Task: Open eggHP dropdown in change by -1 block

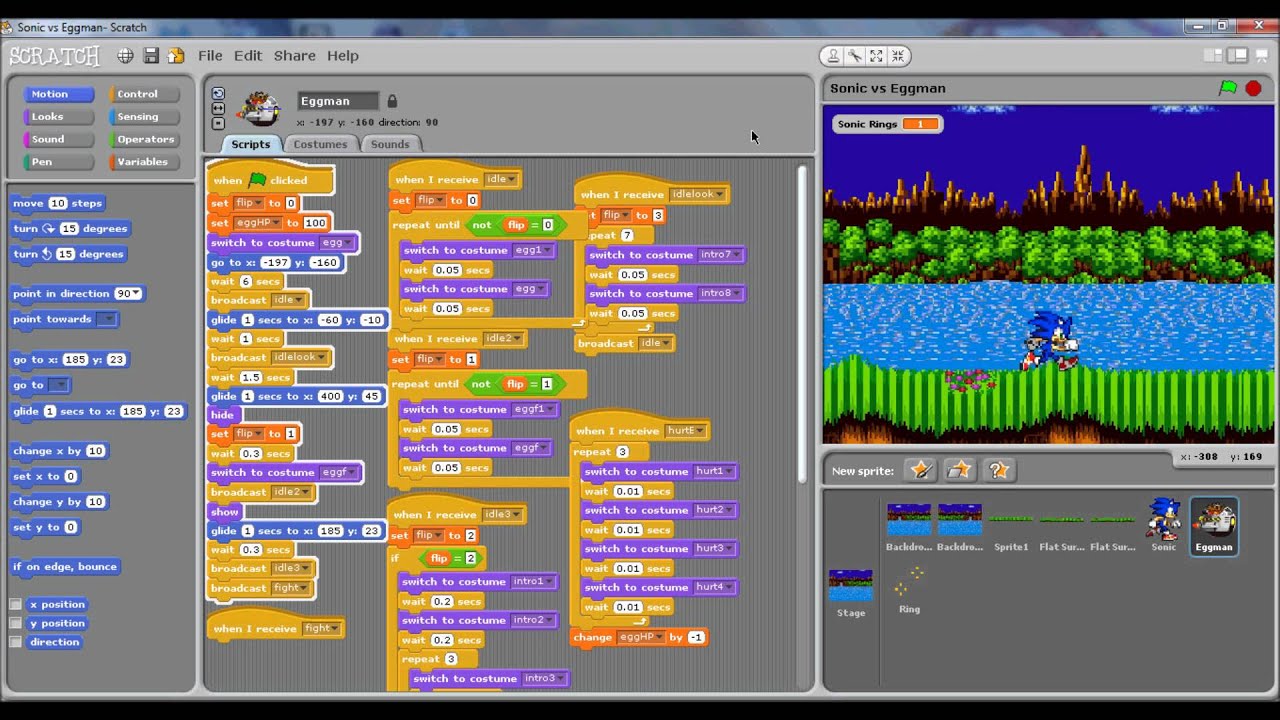Action: (x=657, y=637)
